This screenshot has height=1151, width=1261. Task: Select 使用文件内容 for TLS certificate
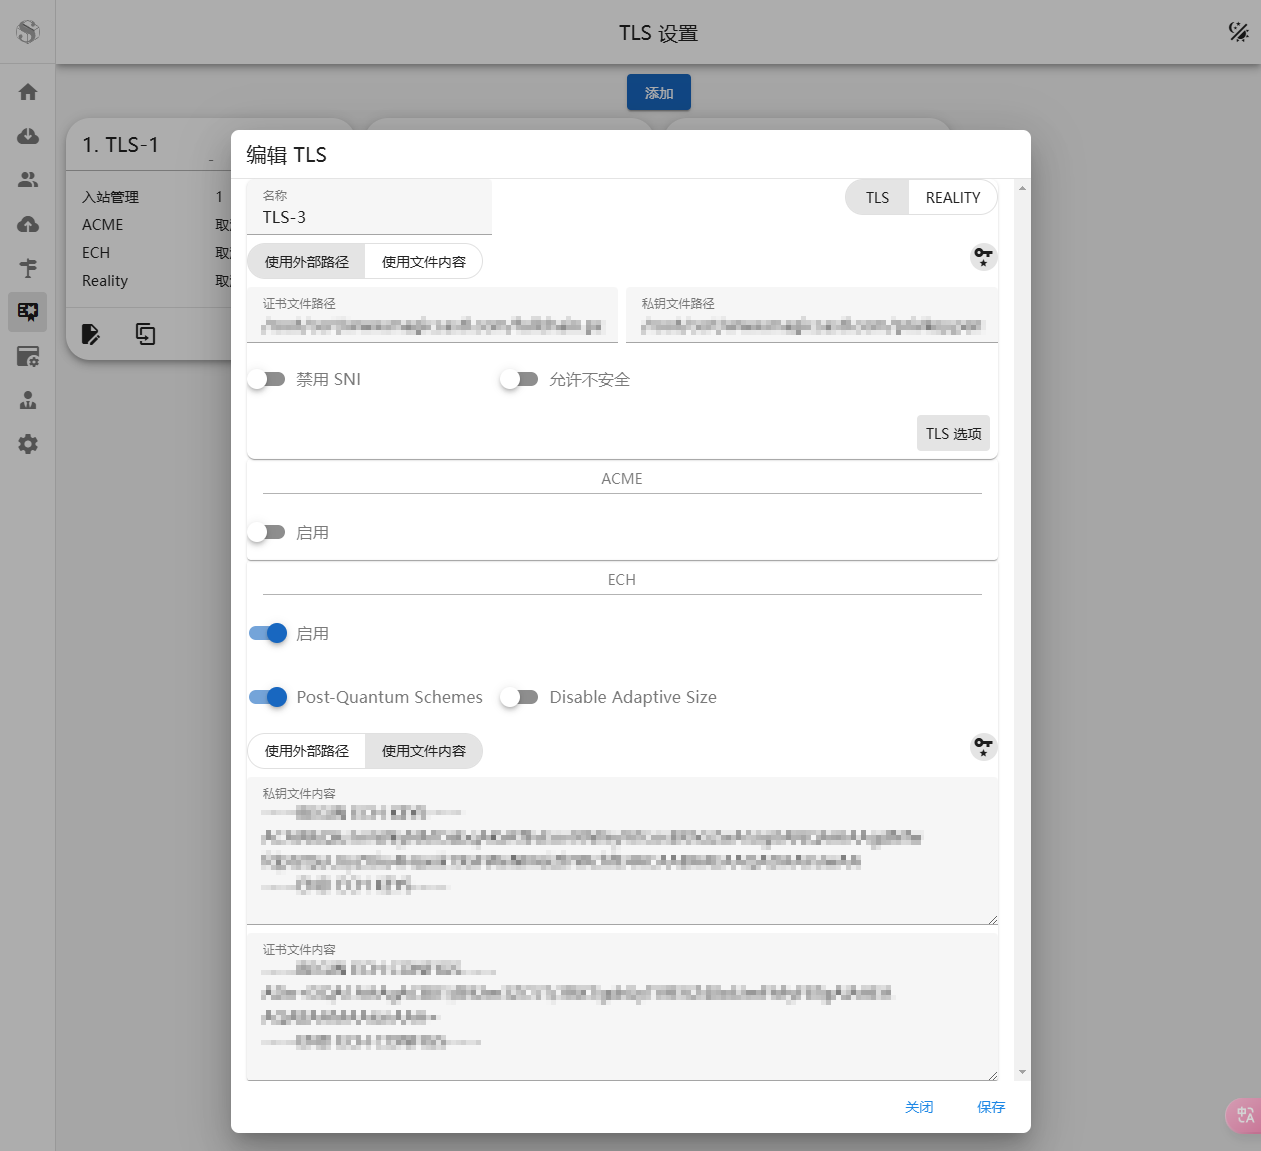pos(424,262)
